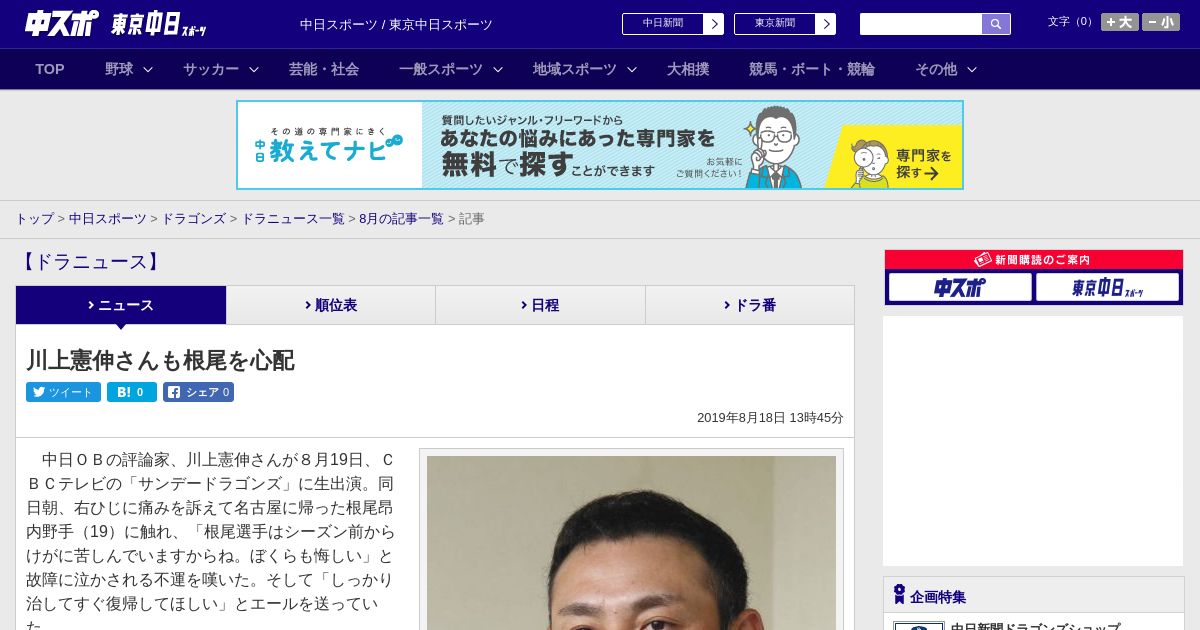This screenshot has width=1200, height=630.
Task: Switch to the 順位表 tab
Action: point(331,305)
